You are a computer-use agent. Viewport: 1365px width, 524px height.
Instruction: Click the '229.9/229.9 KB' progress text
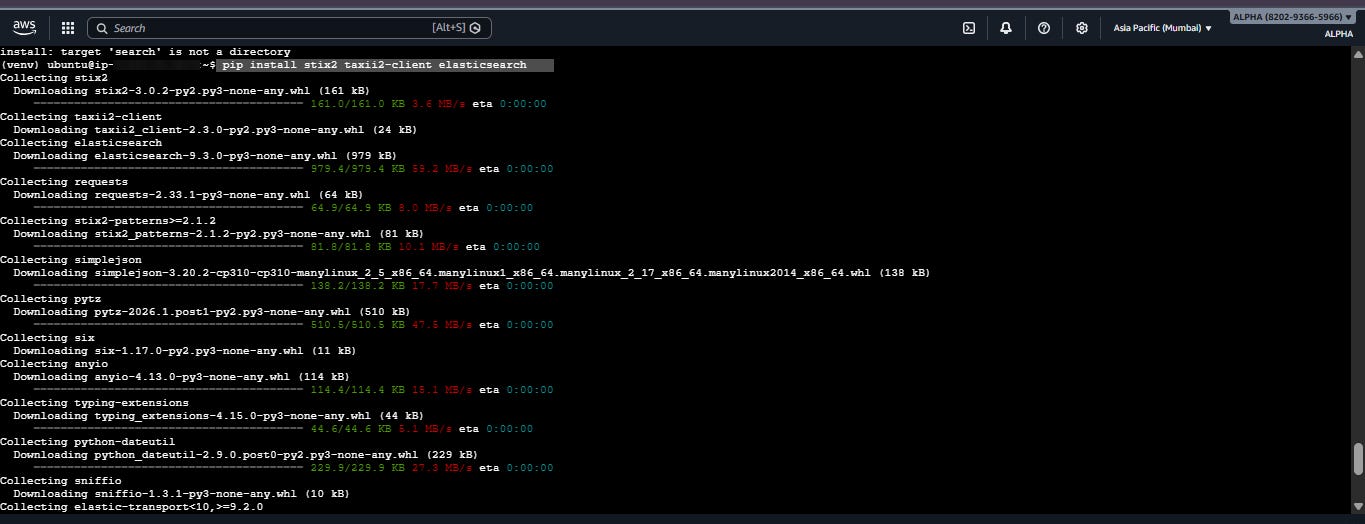point(357,468)
